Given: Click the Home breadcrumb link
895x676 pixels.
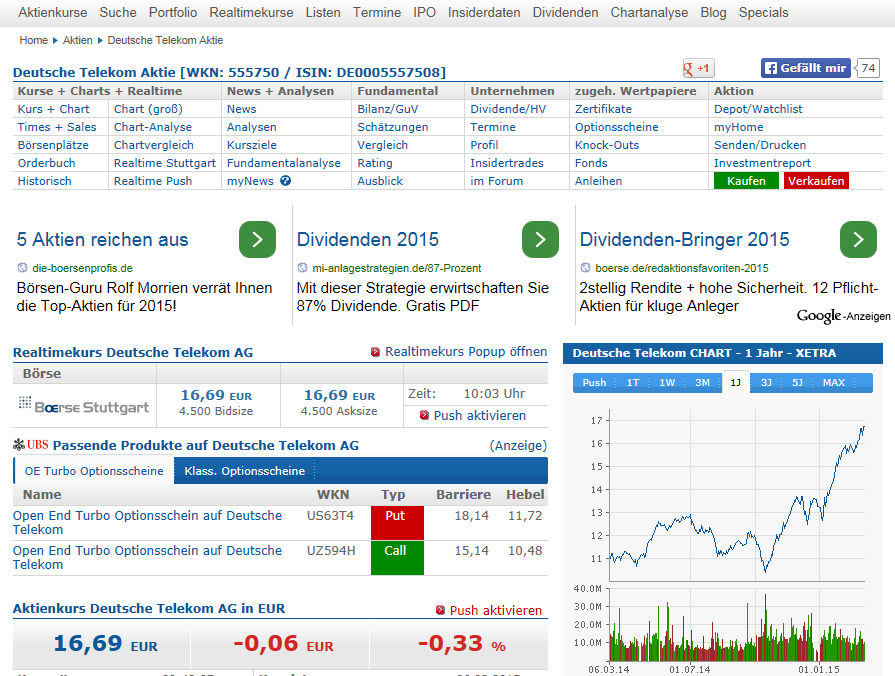Looking at the screenshot, I should click(x=34, y=40).
